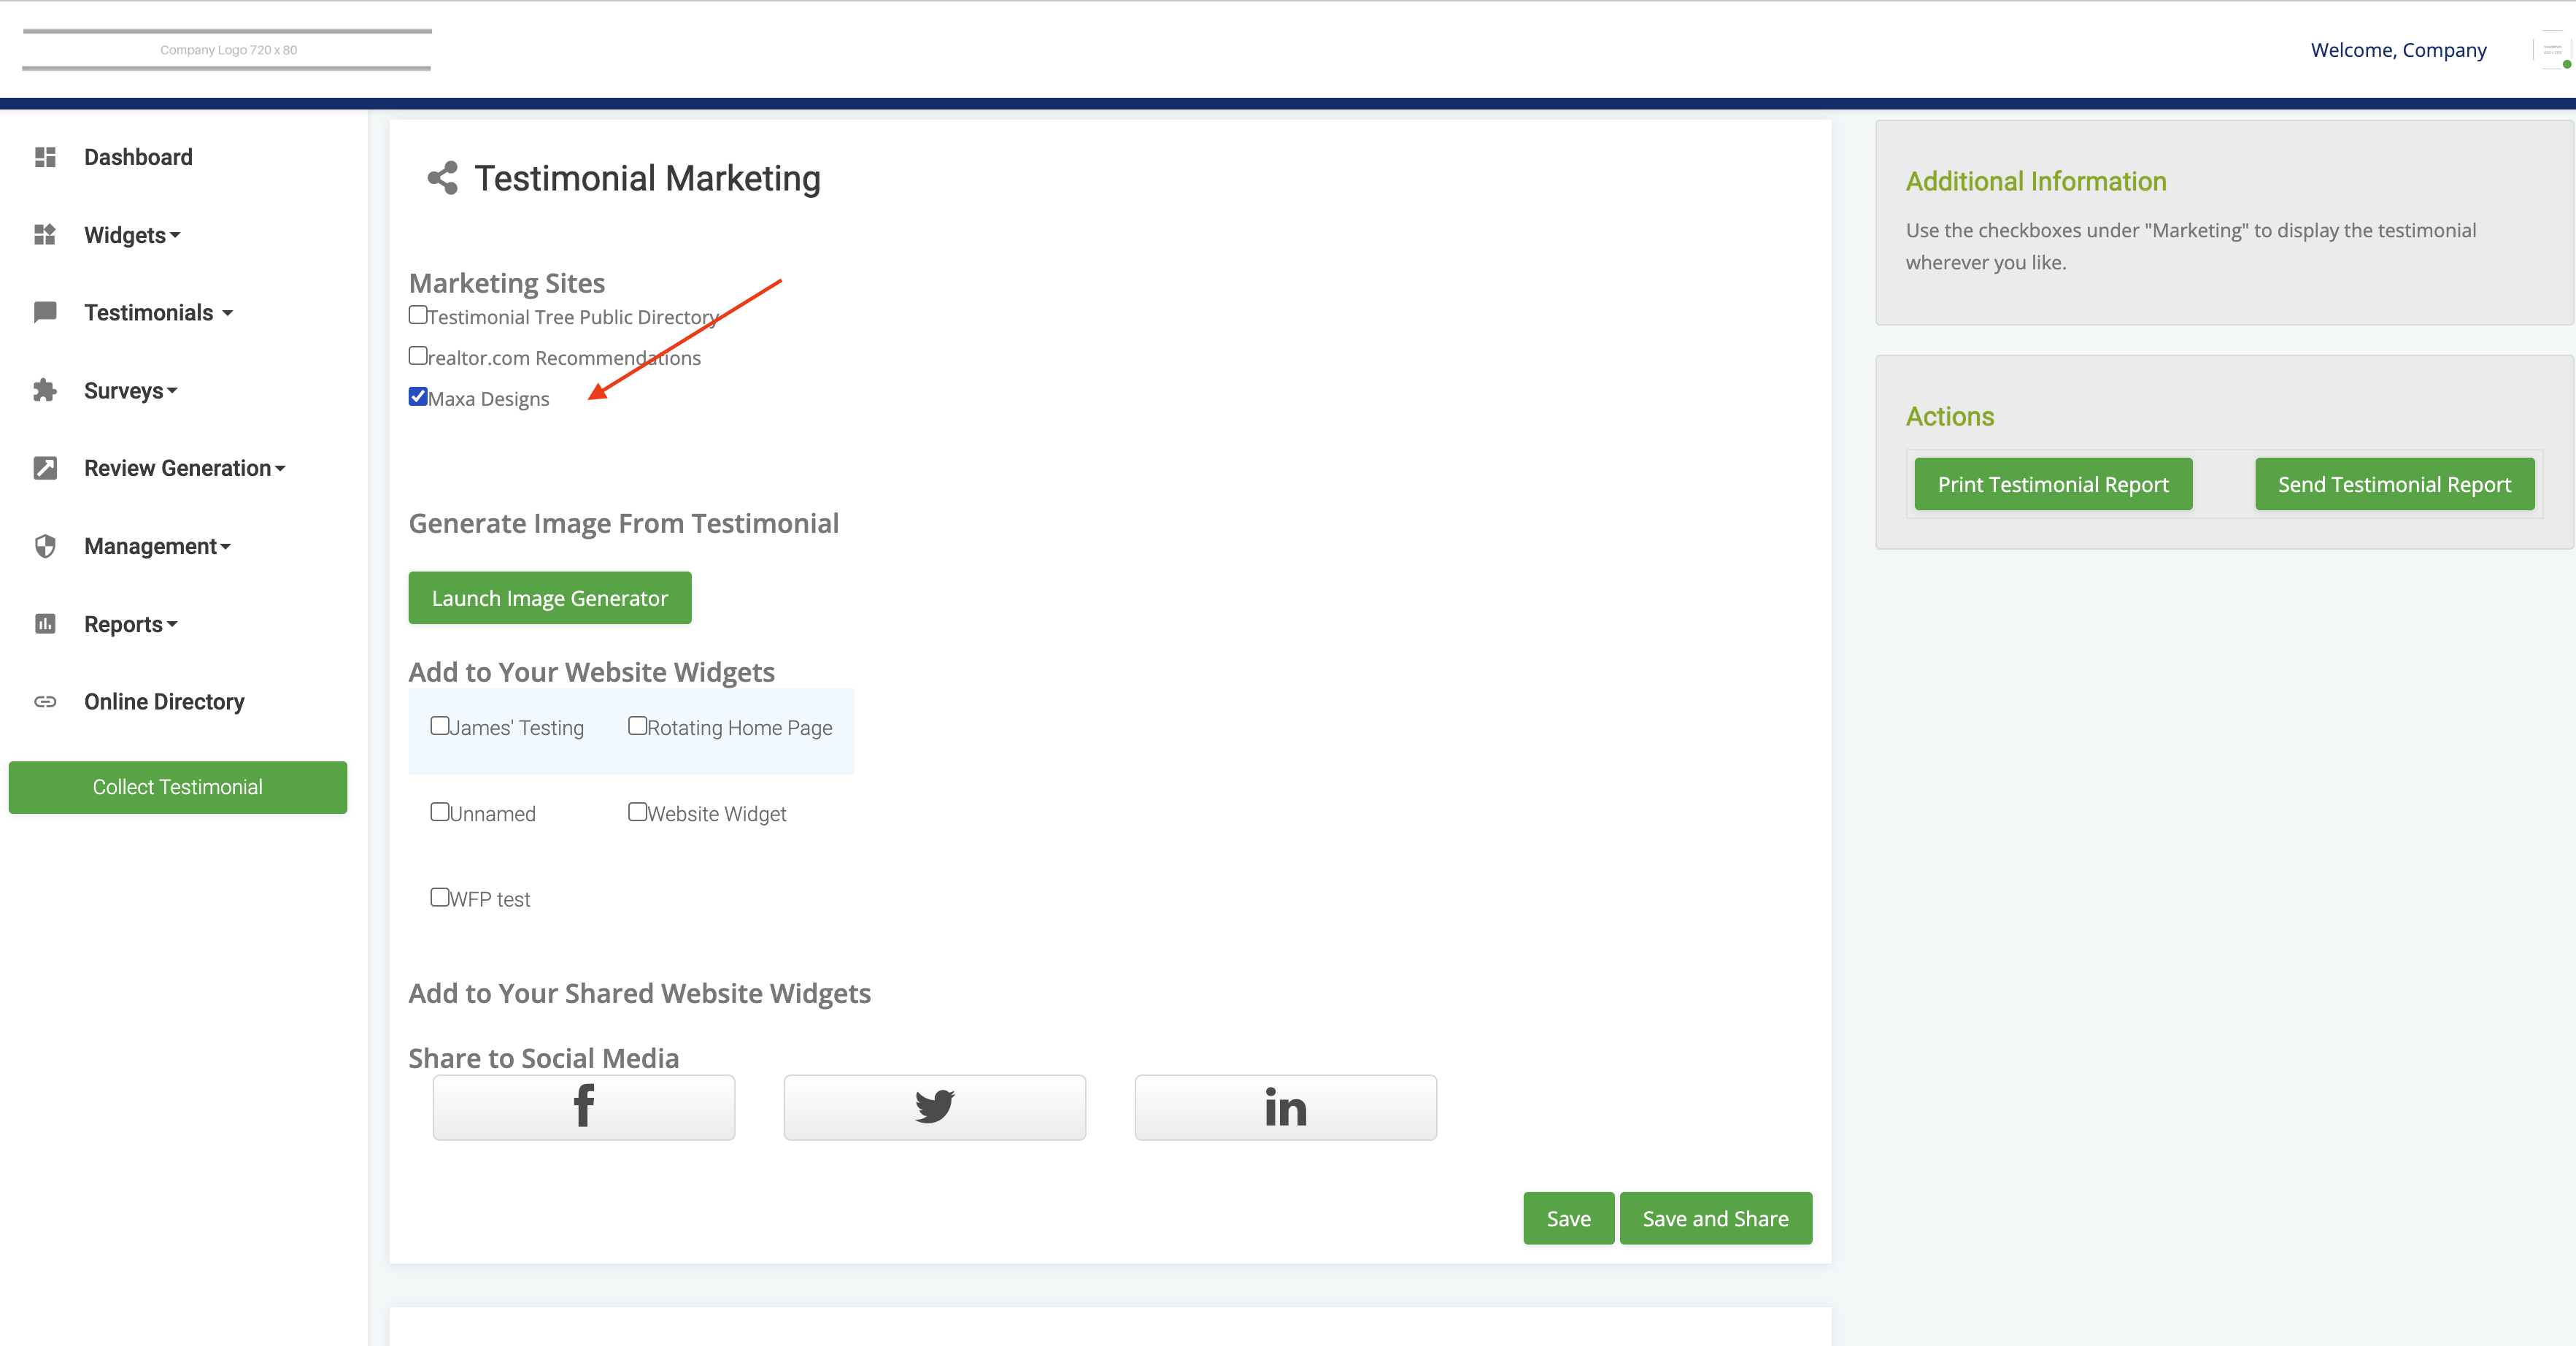Share testimonial to LinkedIn
Screen dimensions: 2576x1346
click(1285, 1107)
